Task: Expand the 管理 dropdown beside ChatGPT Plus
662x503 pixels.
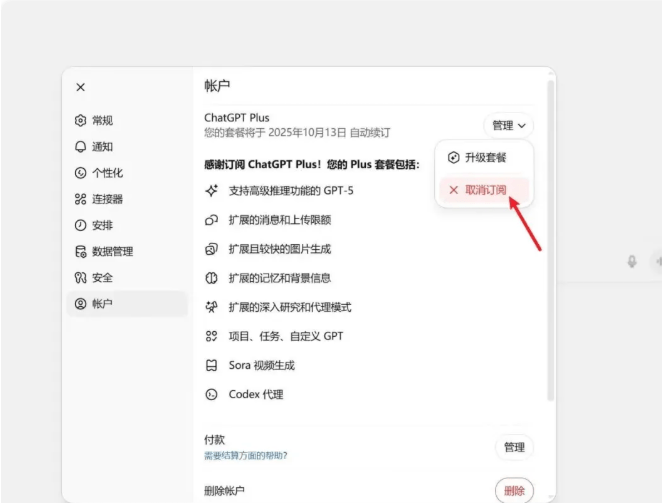Action: coord(508,125)
